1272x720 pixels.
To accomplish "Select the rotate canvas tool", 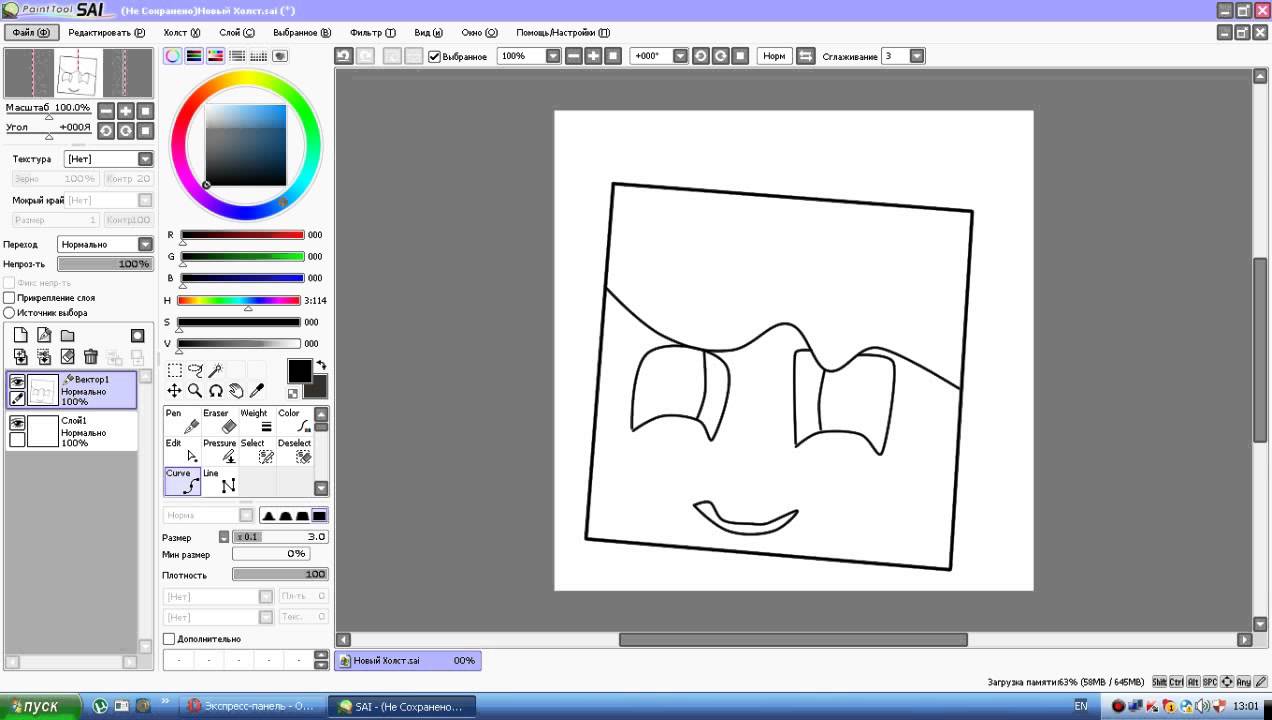I will pyautogui.click(x=215, y=391).
